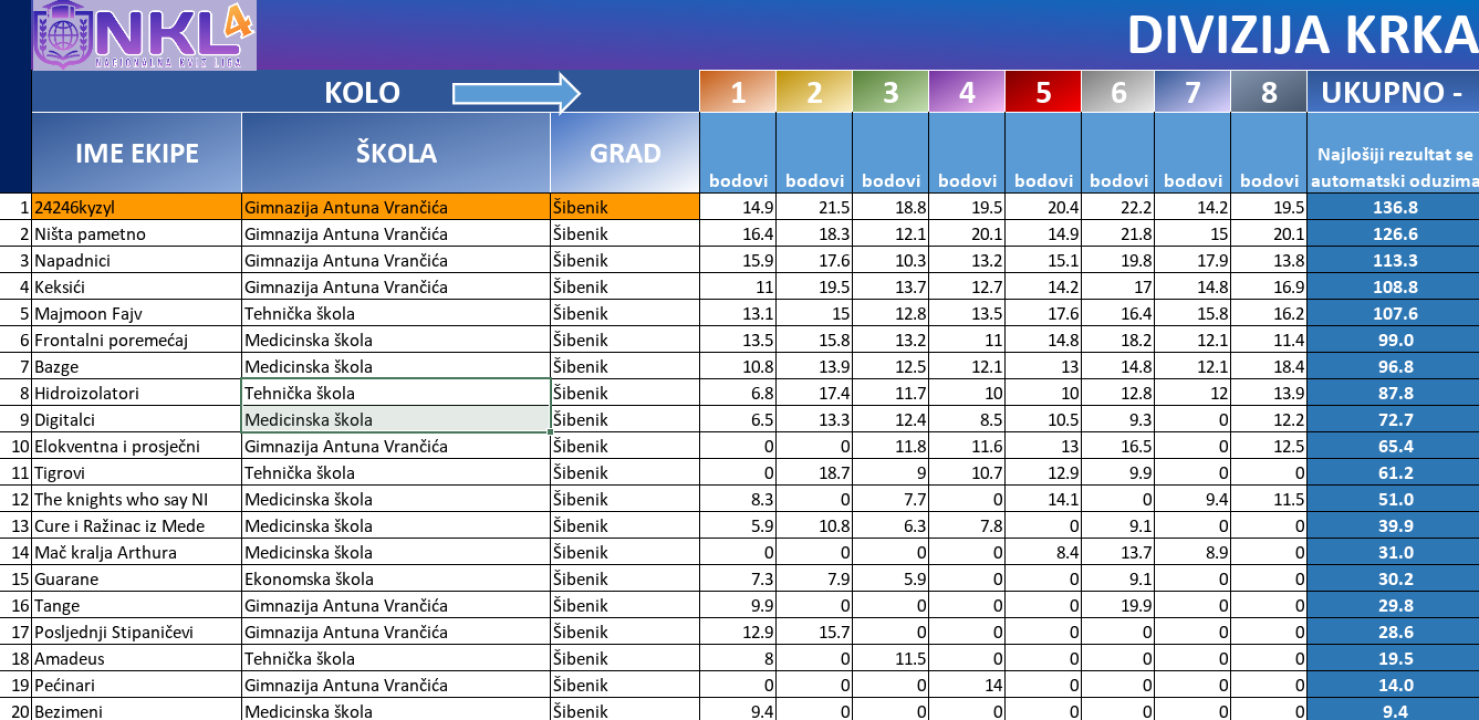
Task: Click the ŠKOLA column header
Action: coord(396,153)
